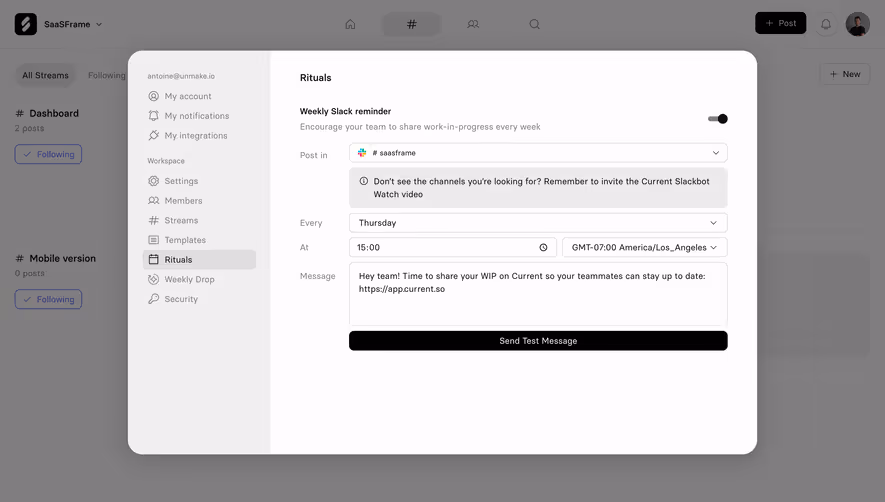This screenshot has height=502, width=885.
Task: Click the Streams hashtag icon in sidebar
Action: [x=154, y=220]
